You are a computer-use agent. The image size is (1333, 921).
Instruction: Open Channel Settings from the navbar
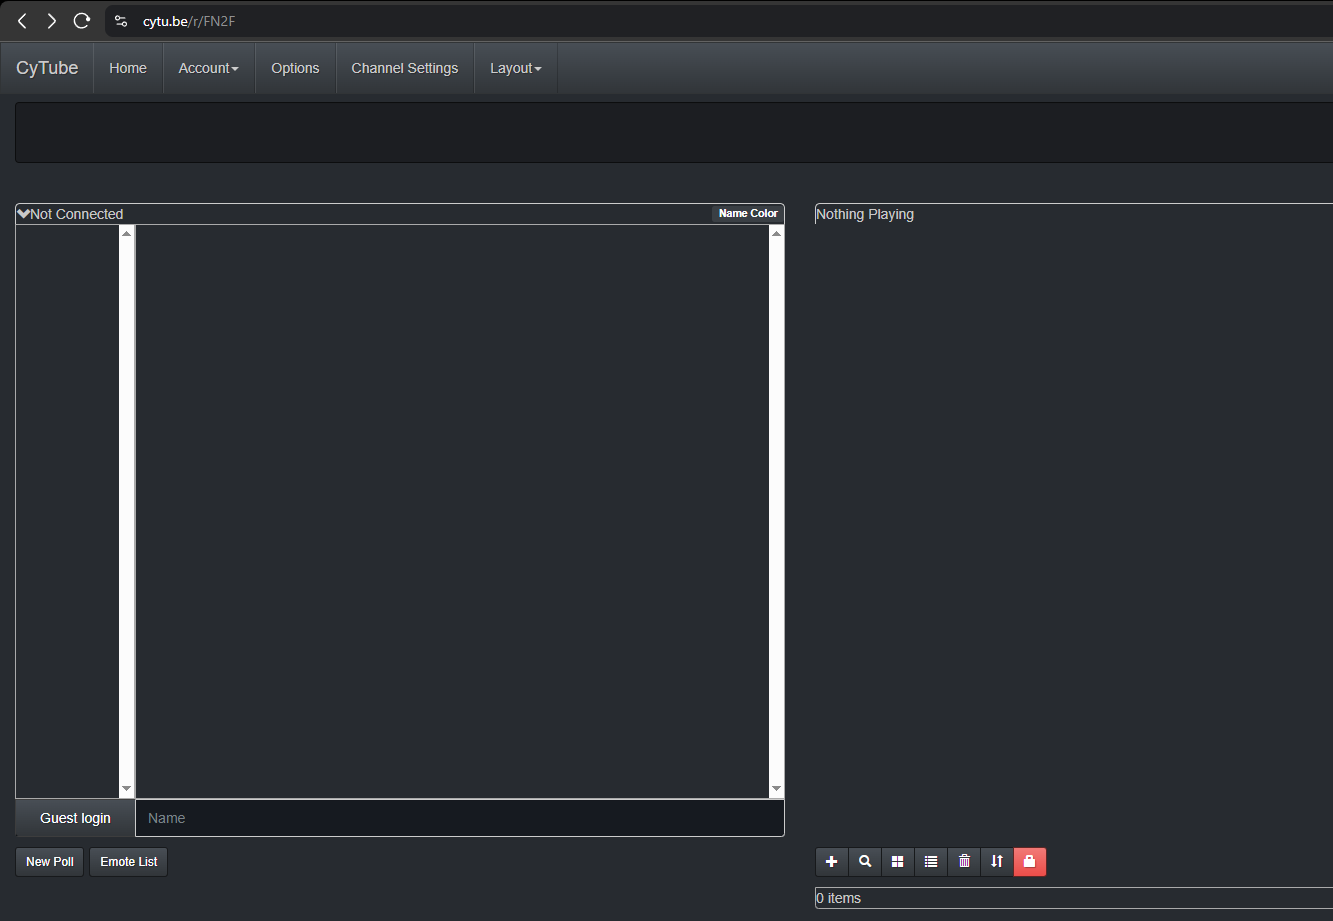(405, 68)
